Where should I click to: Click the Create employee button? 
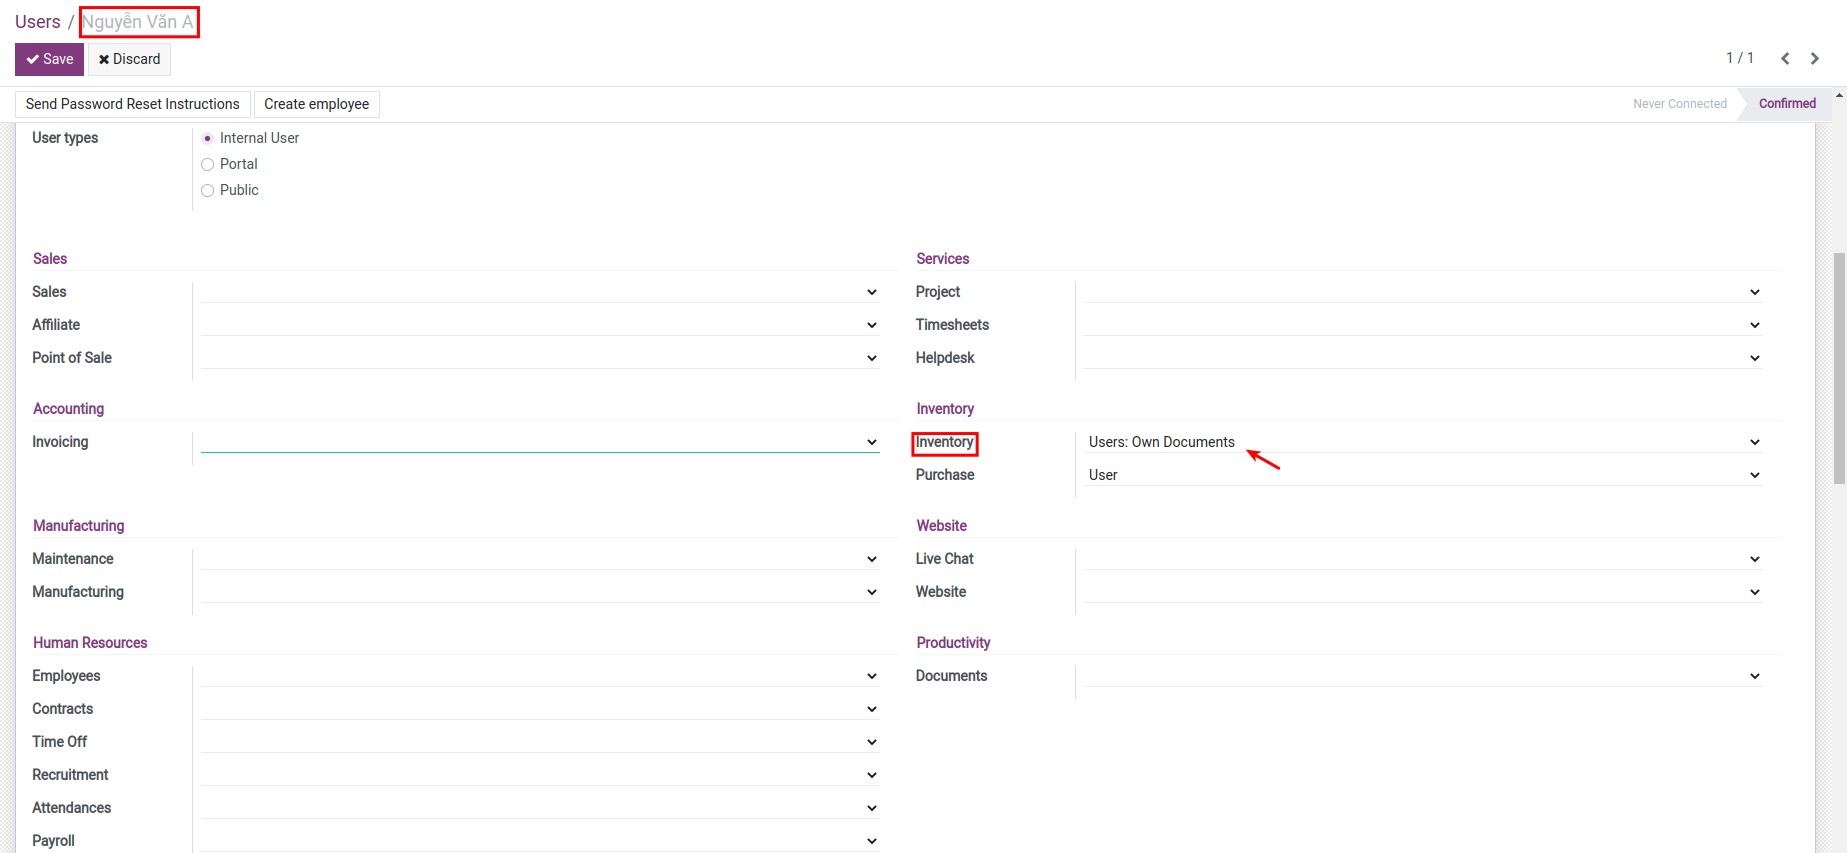point(316,104)
